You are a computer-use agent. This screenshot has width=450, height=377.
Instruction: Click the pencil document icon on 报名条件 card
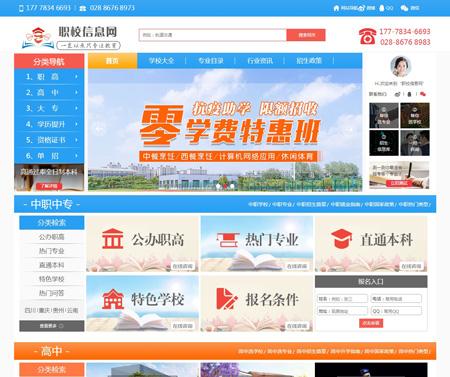click(227, 299)
